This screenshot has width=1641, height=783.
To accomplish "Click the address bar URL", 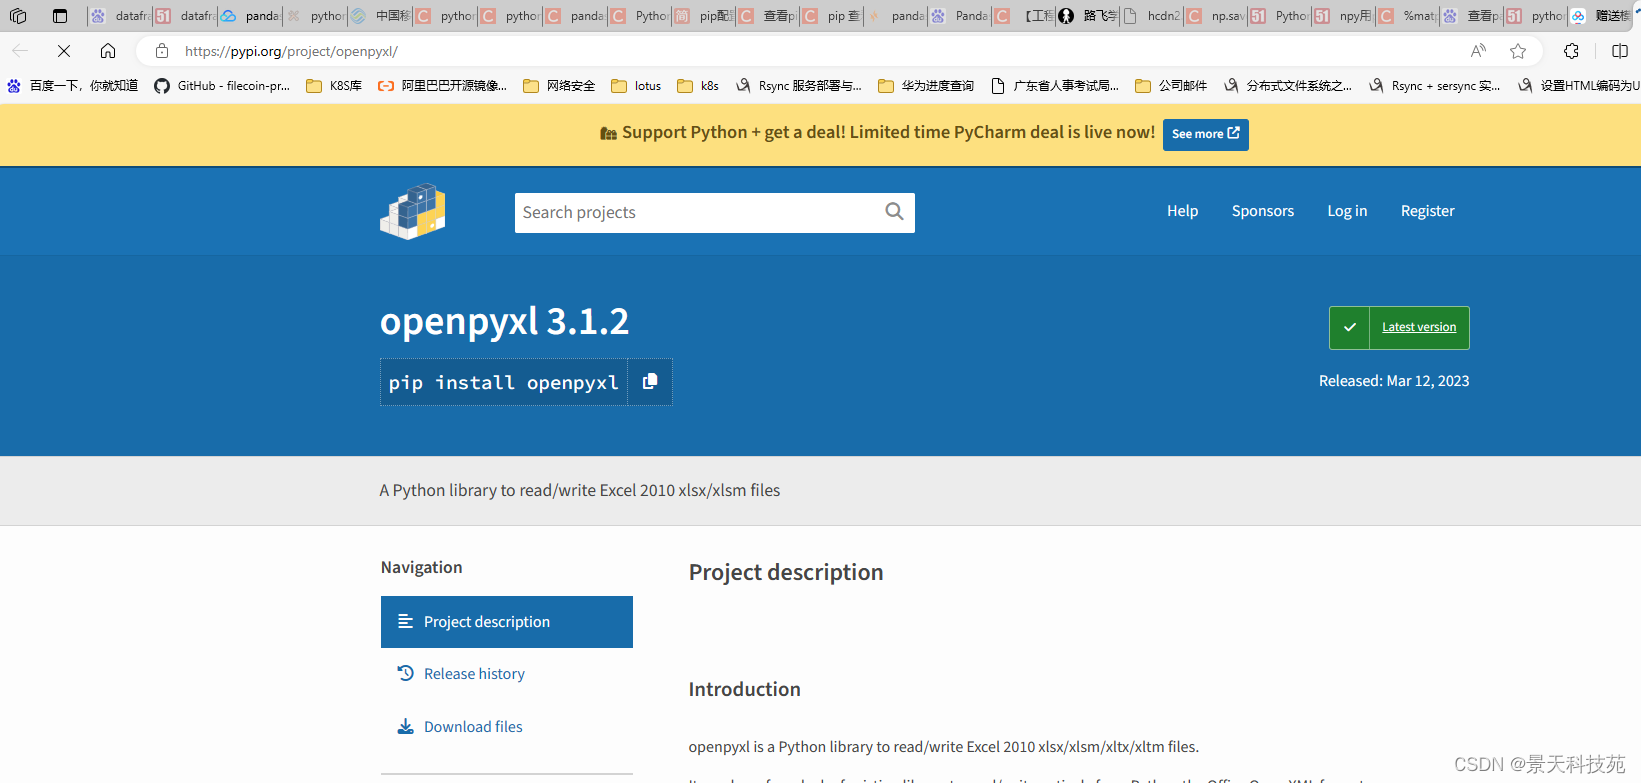I will [x=291, y=51].
